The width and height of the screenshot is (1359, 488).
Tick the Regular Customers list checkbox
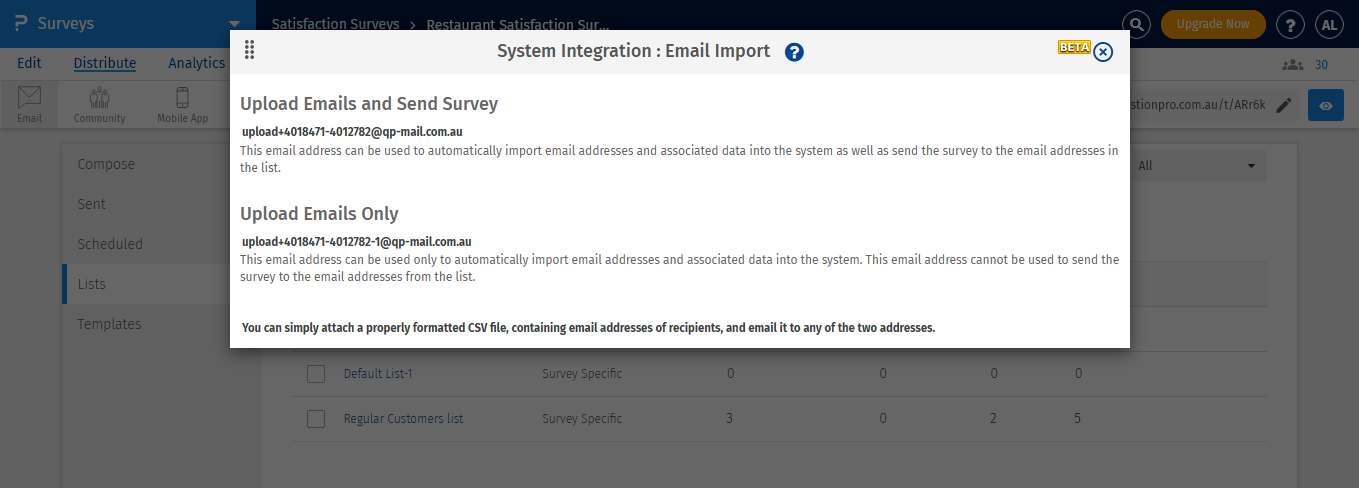click(316, 419)
